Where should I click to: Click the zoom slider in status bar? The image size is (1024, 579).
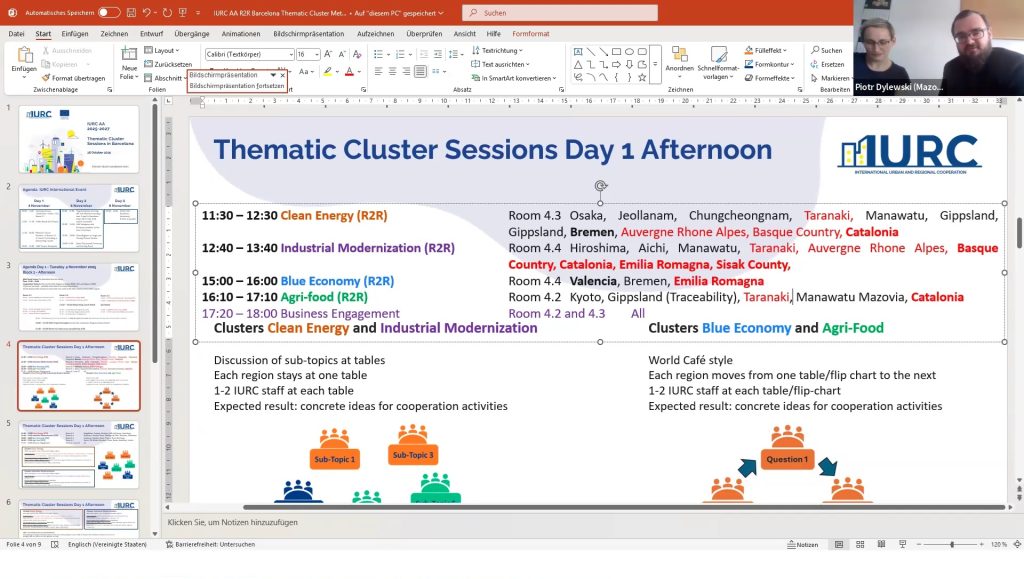point(951,545)
